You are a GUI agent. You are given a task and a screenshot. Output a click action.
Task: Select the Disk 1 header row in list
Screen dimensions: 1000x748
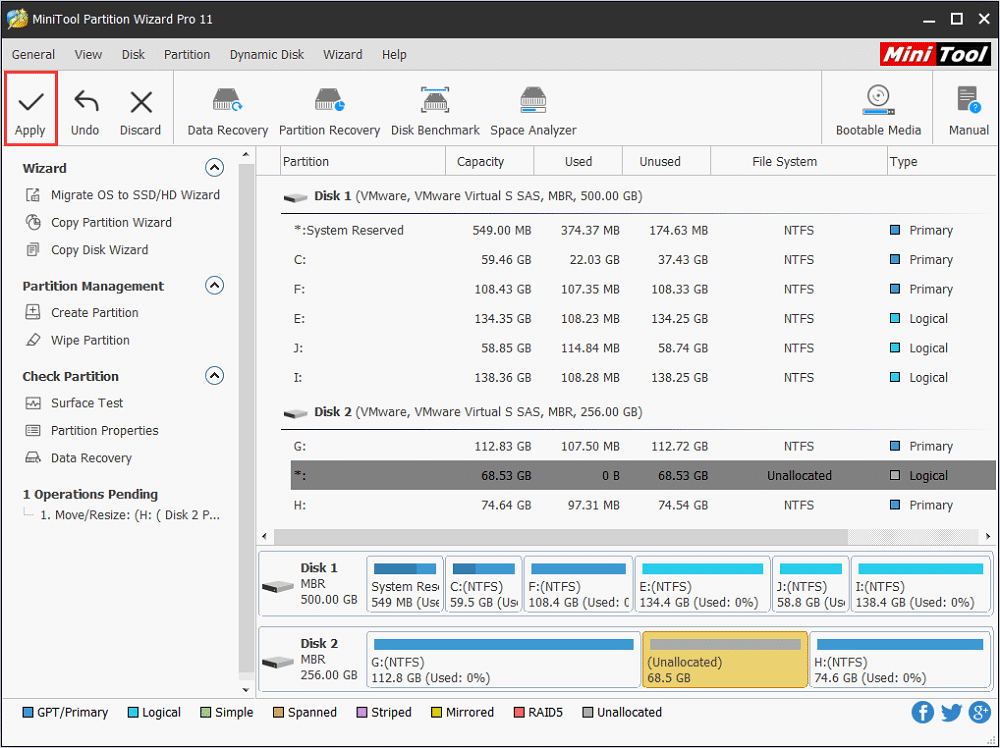[638, 196]
